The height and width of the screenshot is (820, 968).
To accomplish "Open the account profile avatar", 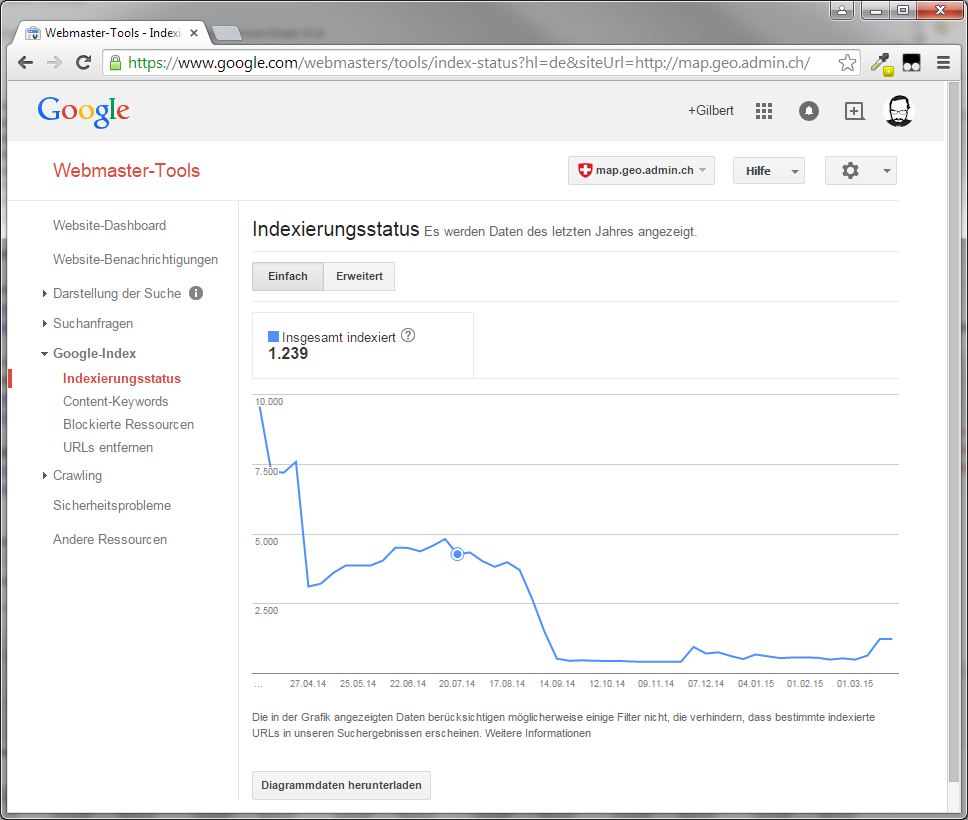I will coord(899,111).
